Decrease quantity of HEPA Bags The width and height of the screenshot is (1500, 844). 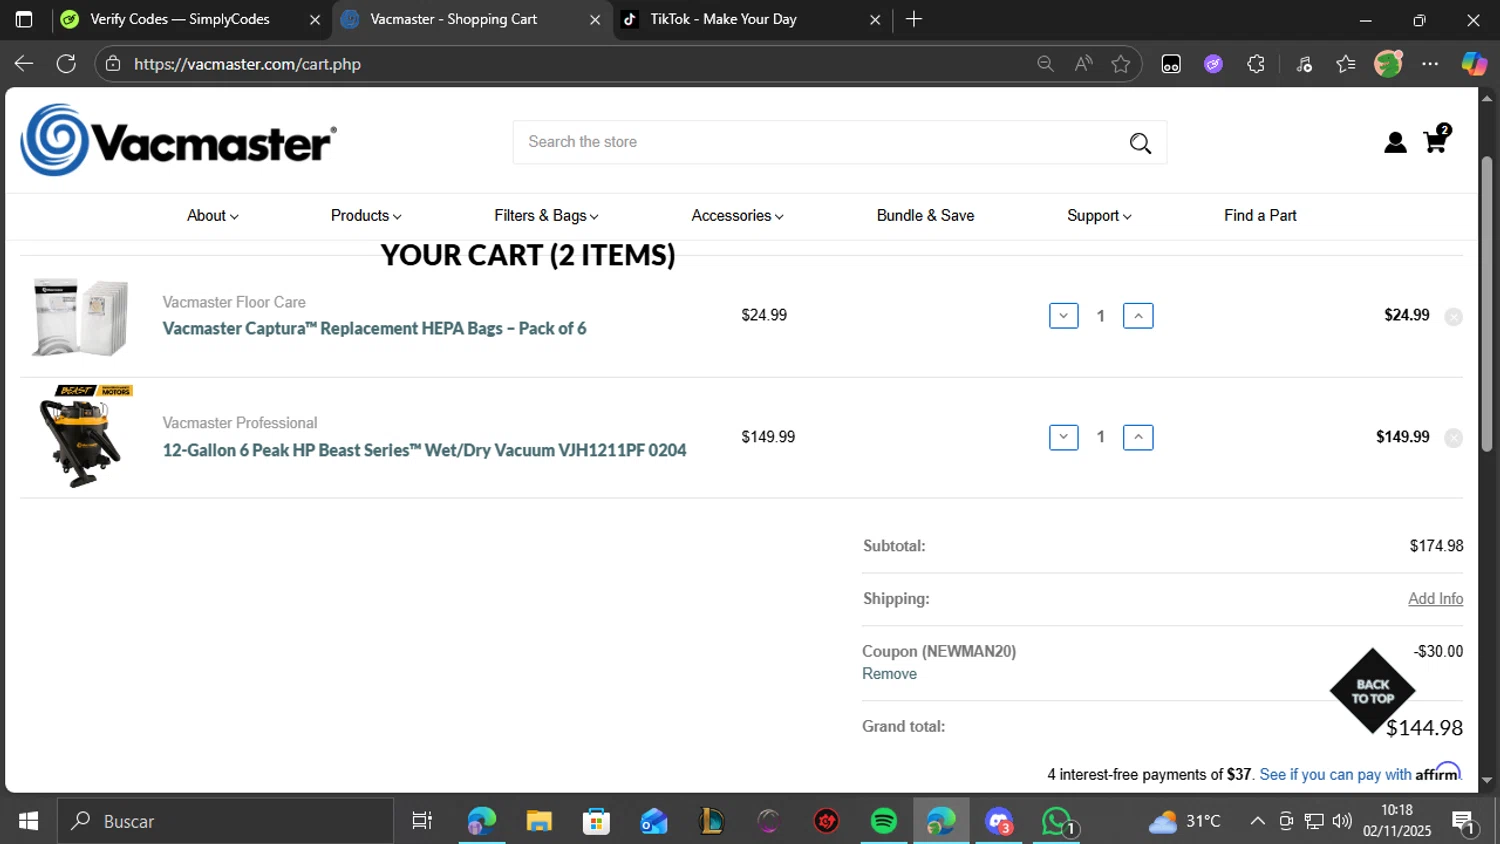(1063, 316)
